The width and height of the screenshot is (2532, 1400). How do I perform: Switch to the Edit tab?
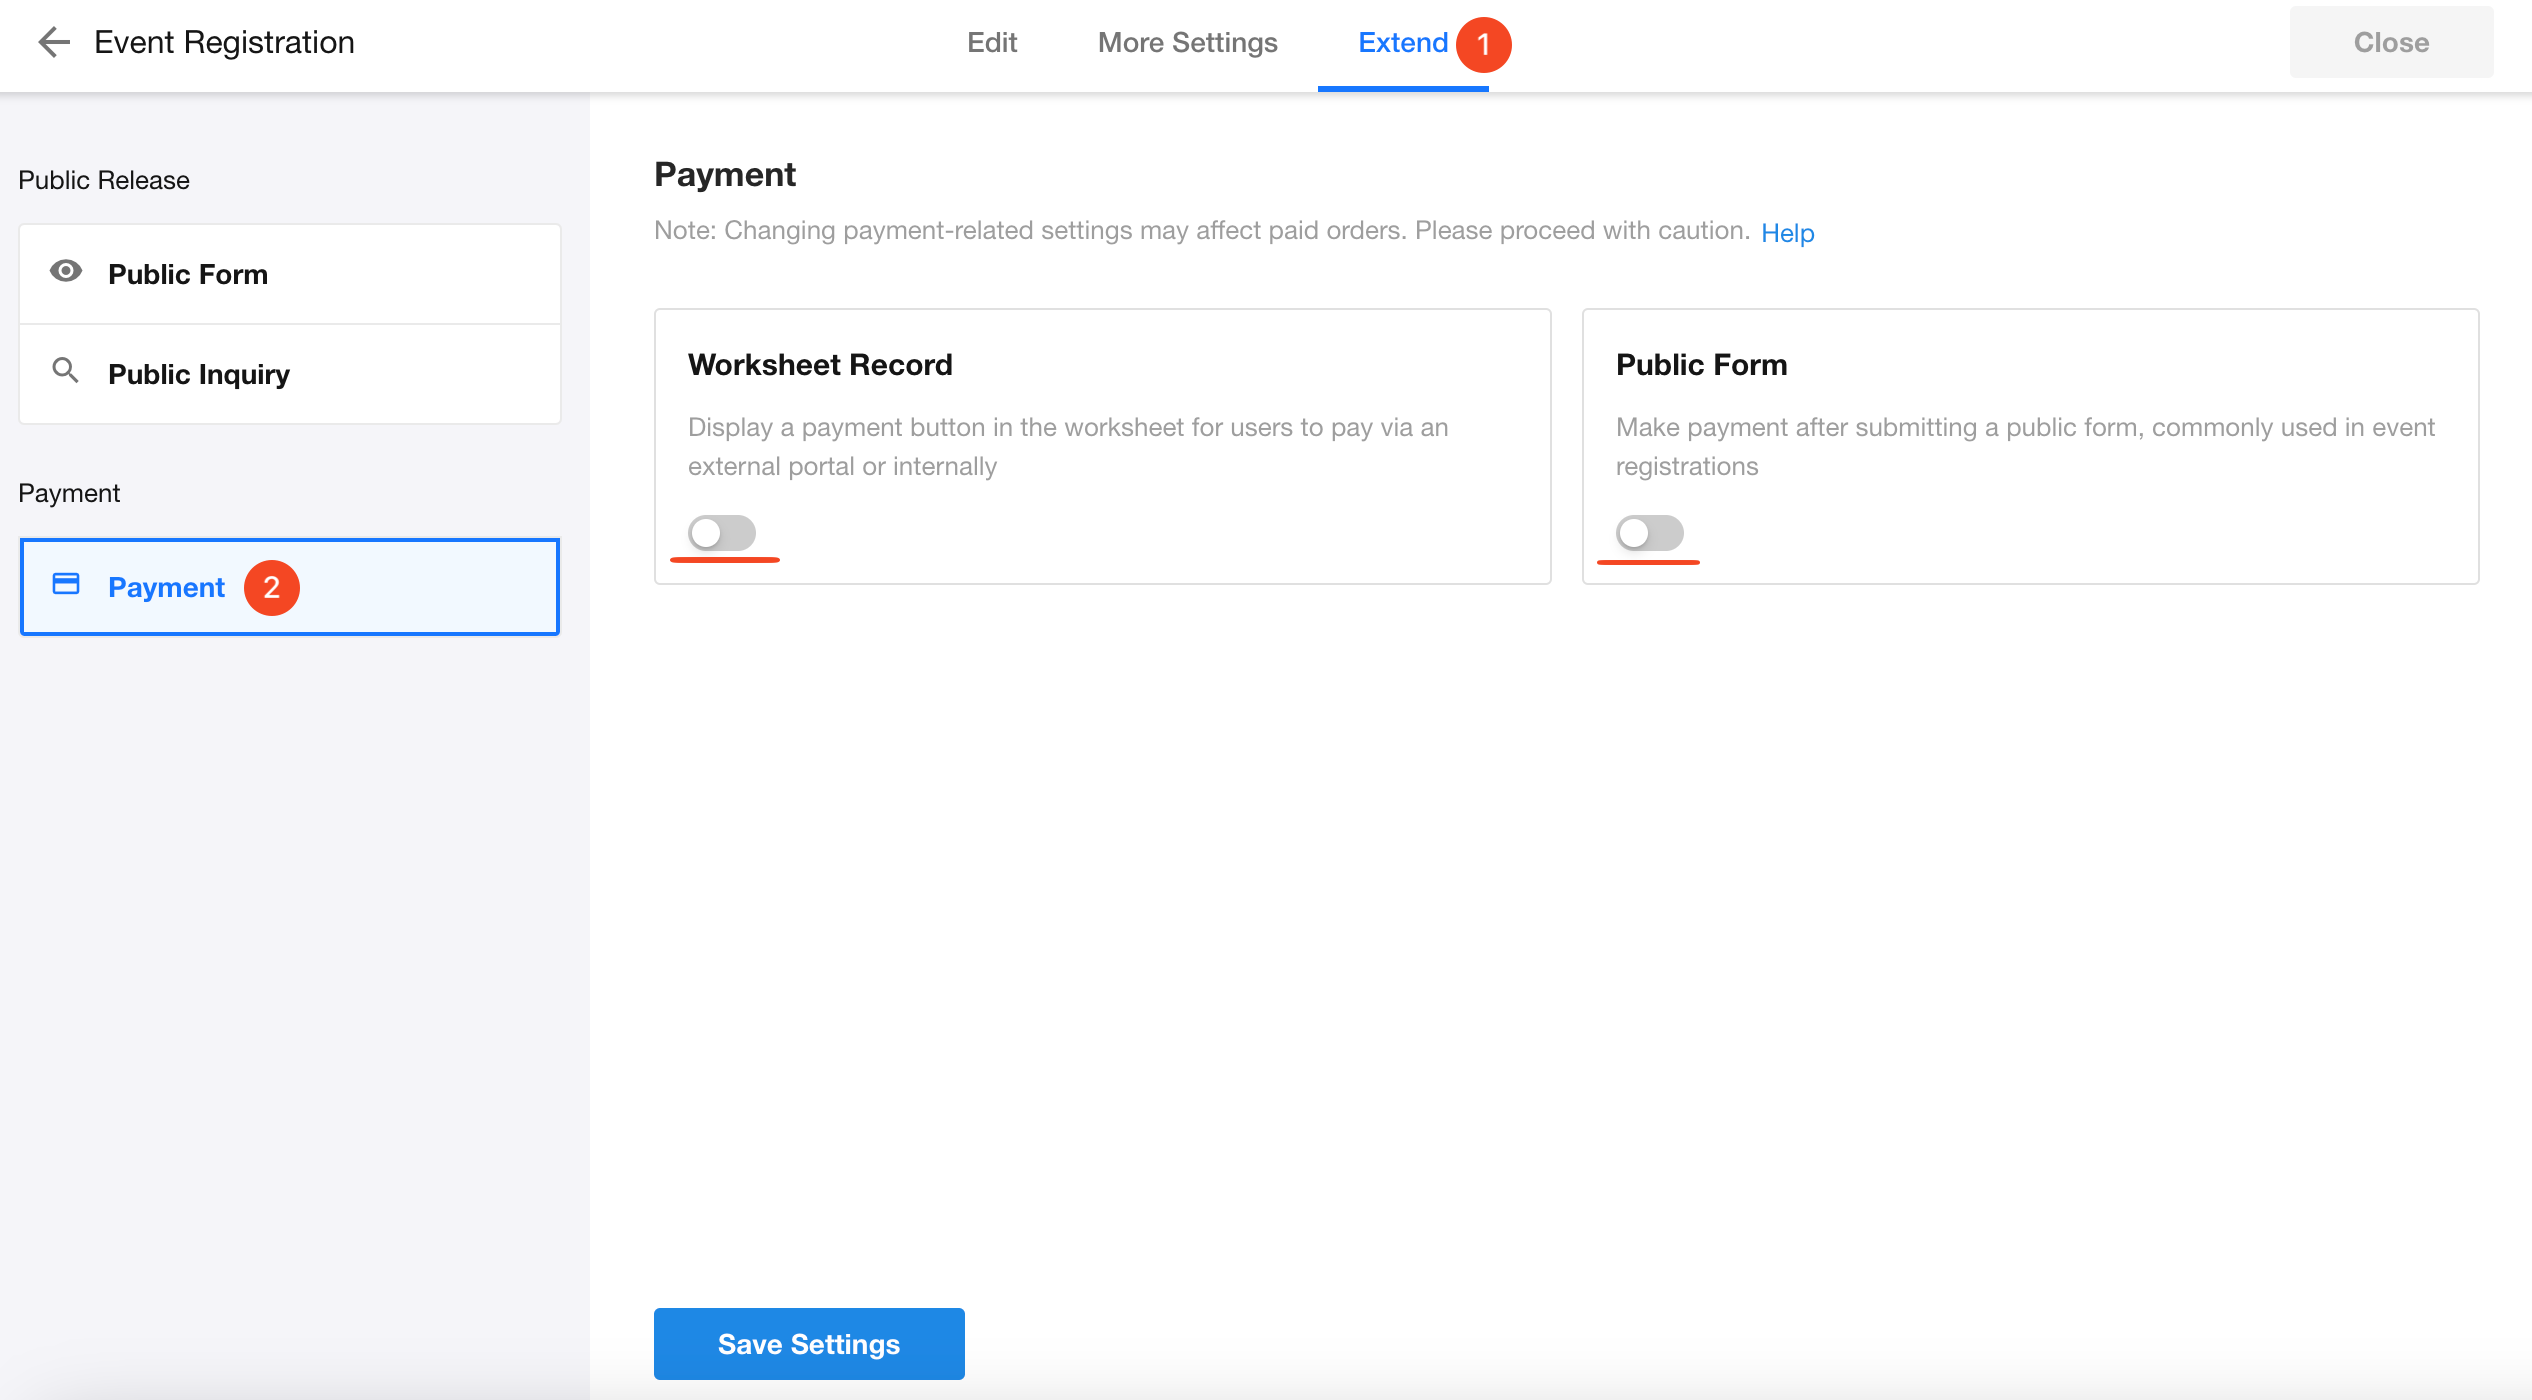coord(992,43)
